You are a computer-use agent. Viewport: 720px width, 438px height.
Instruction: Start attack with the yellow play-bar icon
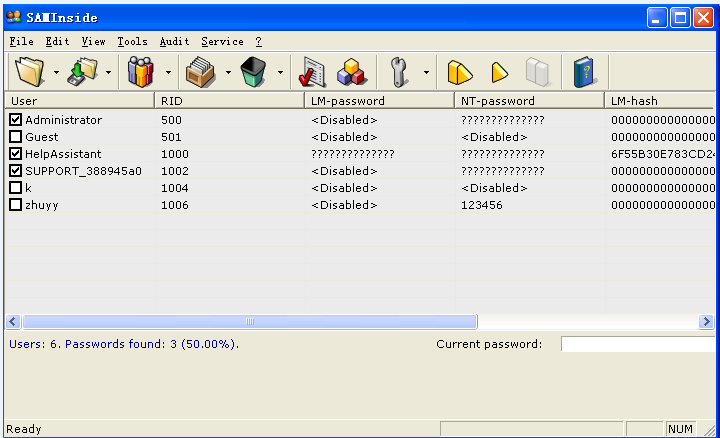pyautogui.click(x=460, y=73)
